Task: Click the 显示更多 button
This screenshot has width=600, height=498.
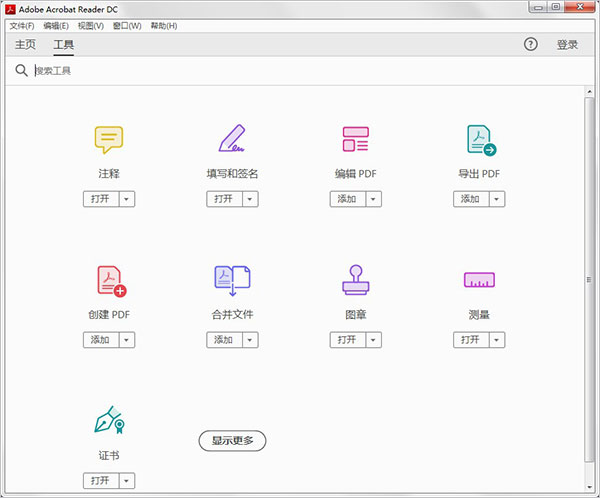Action: click(232, 440)
